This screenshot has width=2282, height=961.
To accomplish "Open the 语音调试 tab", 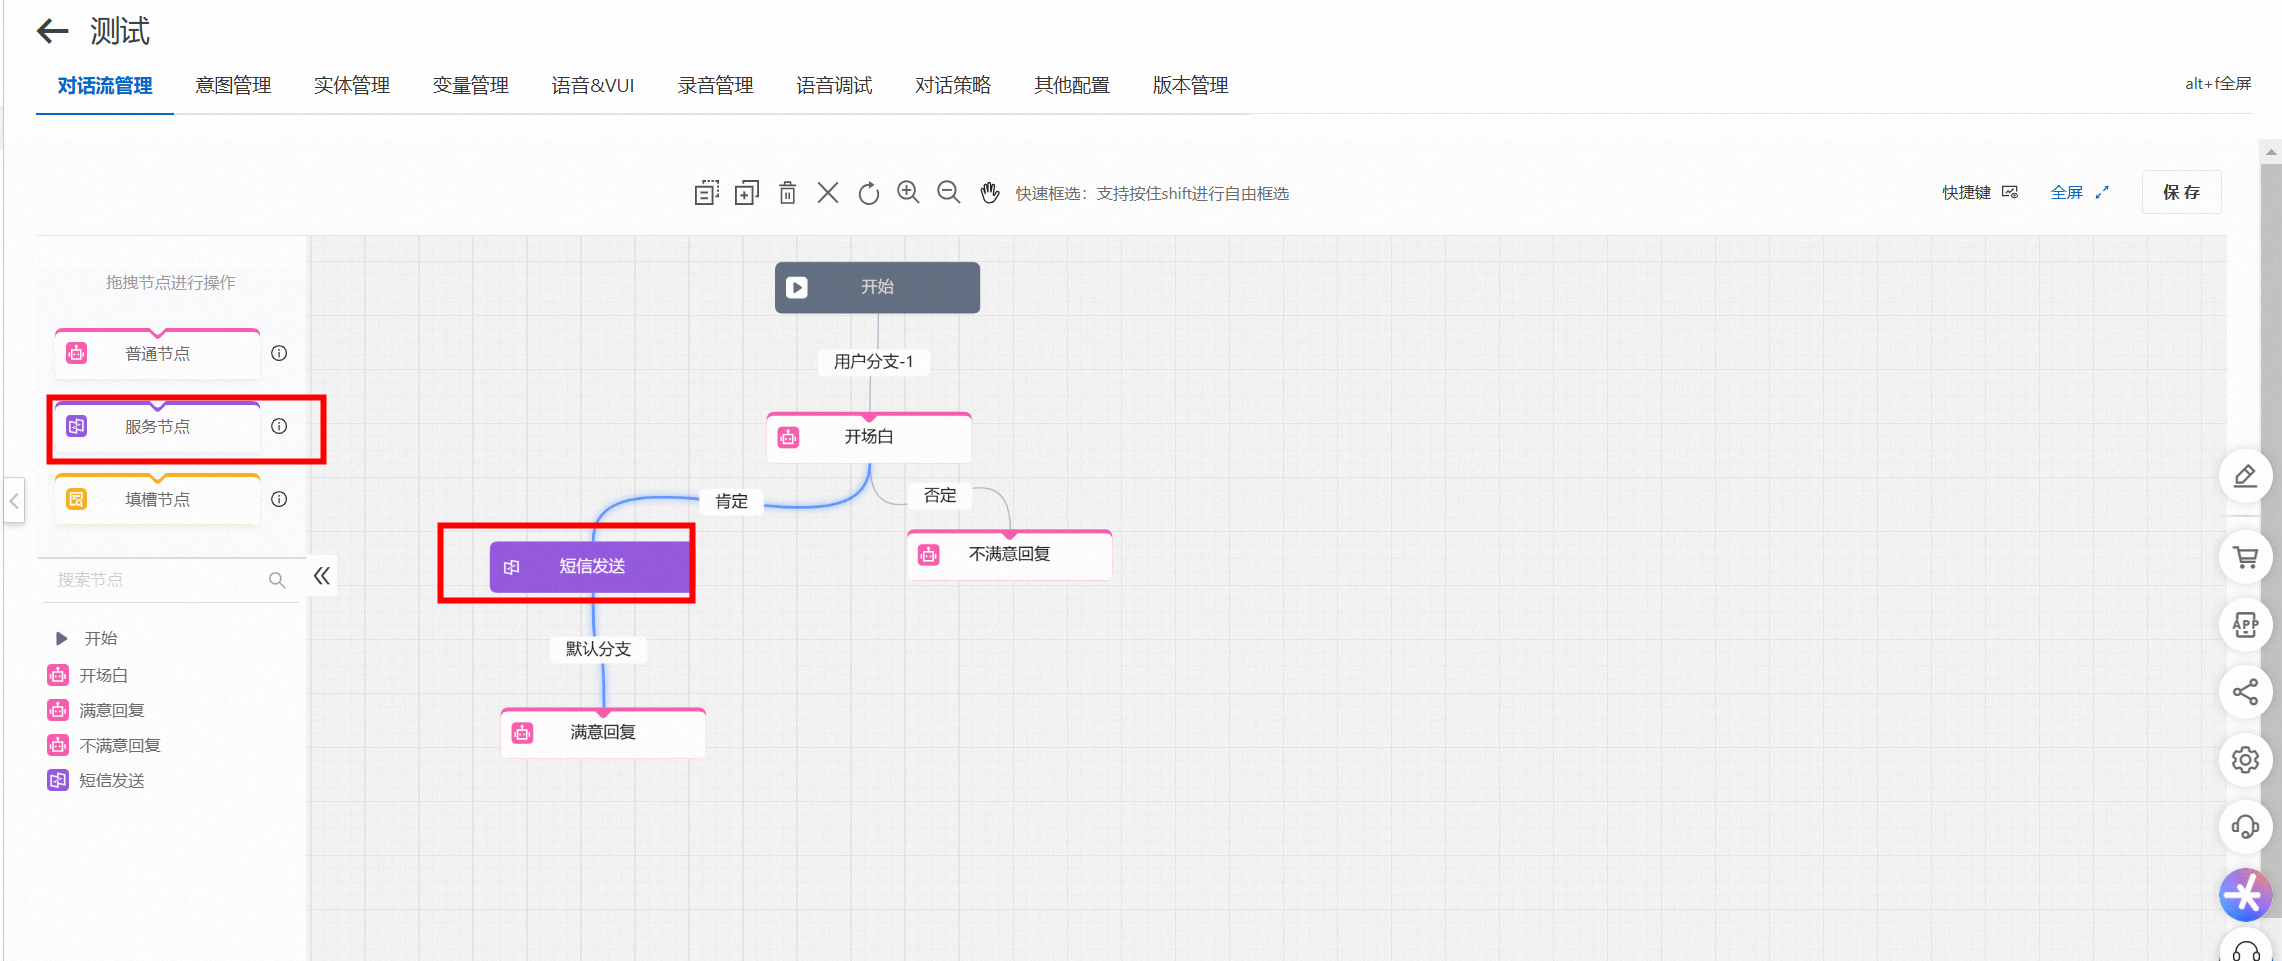I will pyautogui.click(x=835, y=86).
